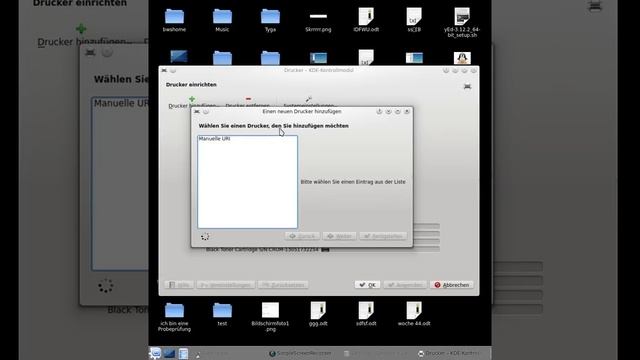Screen dimensions: 640x360
Task: Open the test folder
Action: tap(222, 313)
